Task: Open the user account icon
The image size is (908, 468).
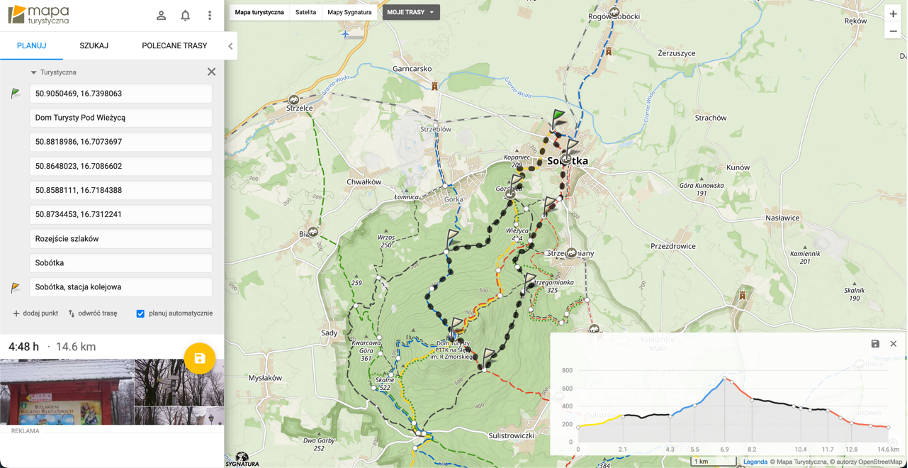Action: [161, 15]
